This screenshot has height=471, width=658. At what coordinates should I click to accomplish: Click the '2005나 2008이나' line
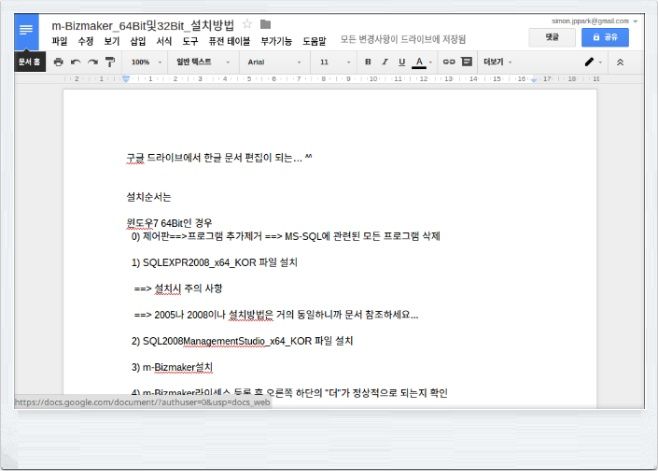pos(276,315)
